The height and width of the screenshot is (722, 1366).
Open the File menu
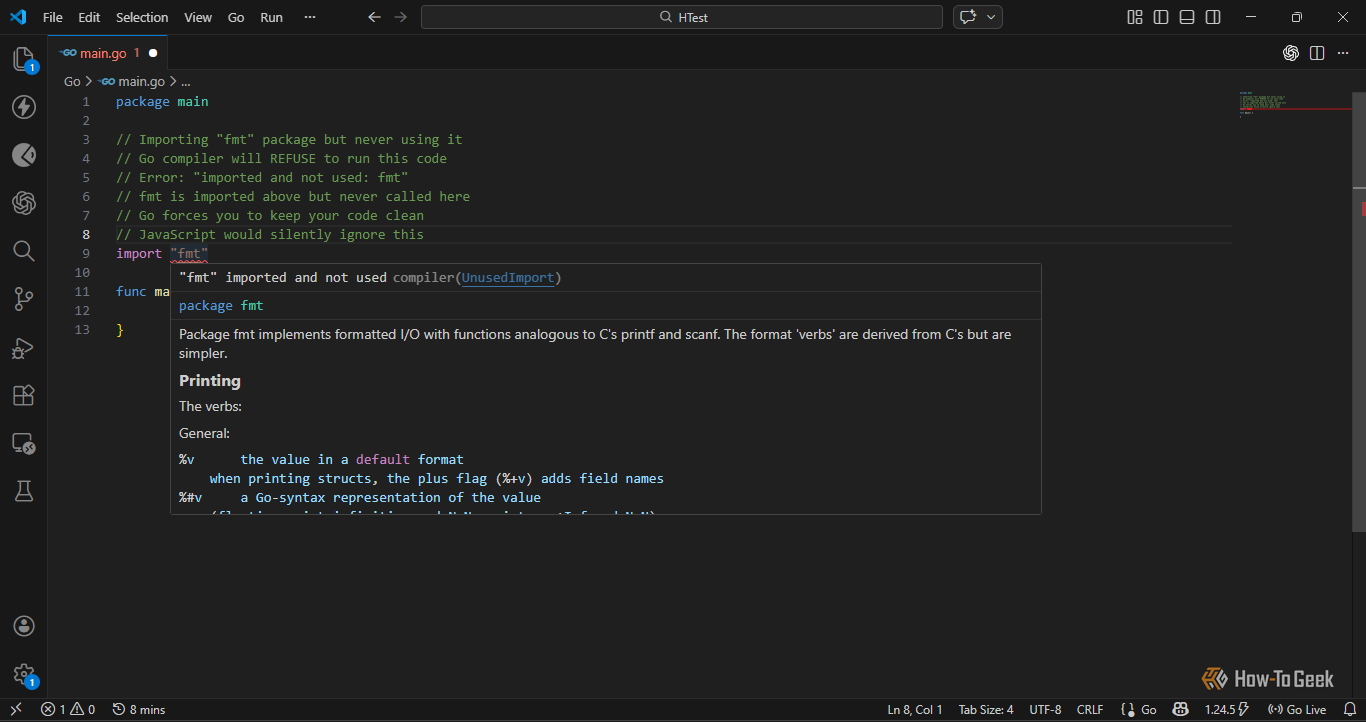coord(53,17)
